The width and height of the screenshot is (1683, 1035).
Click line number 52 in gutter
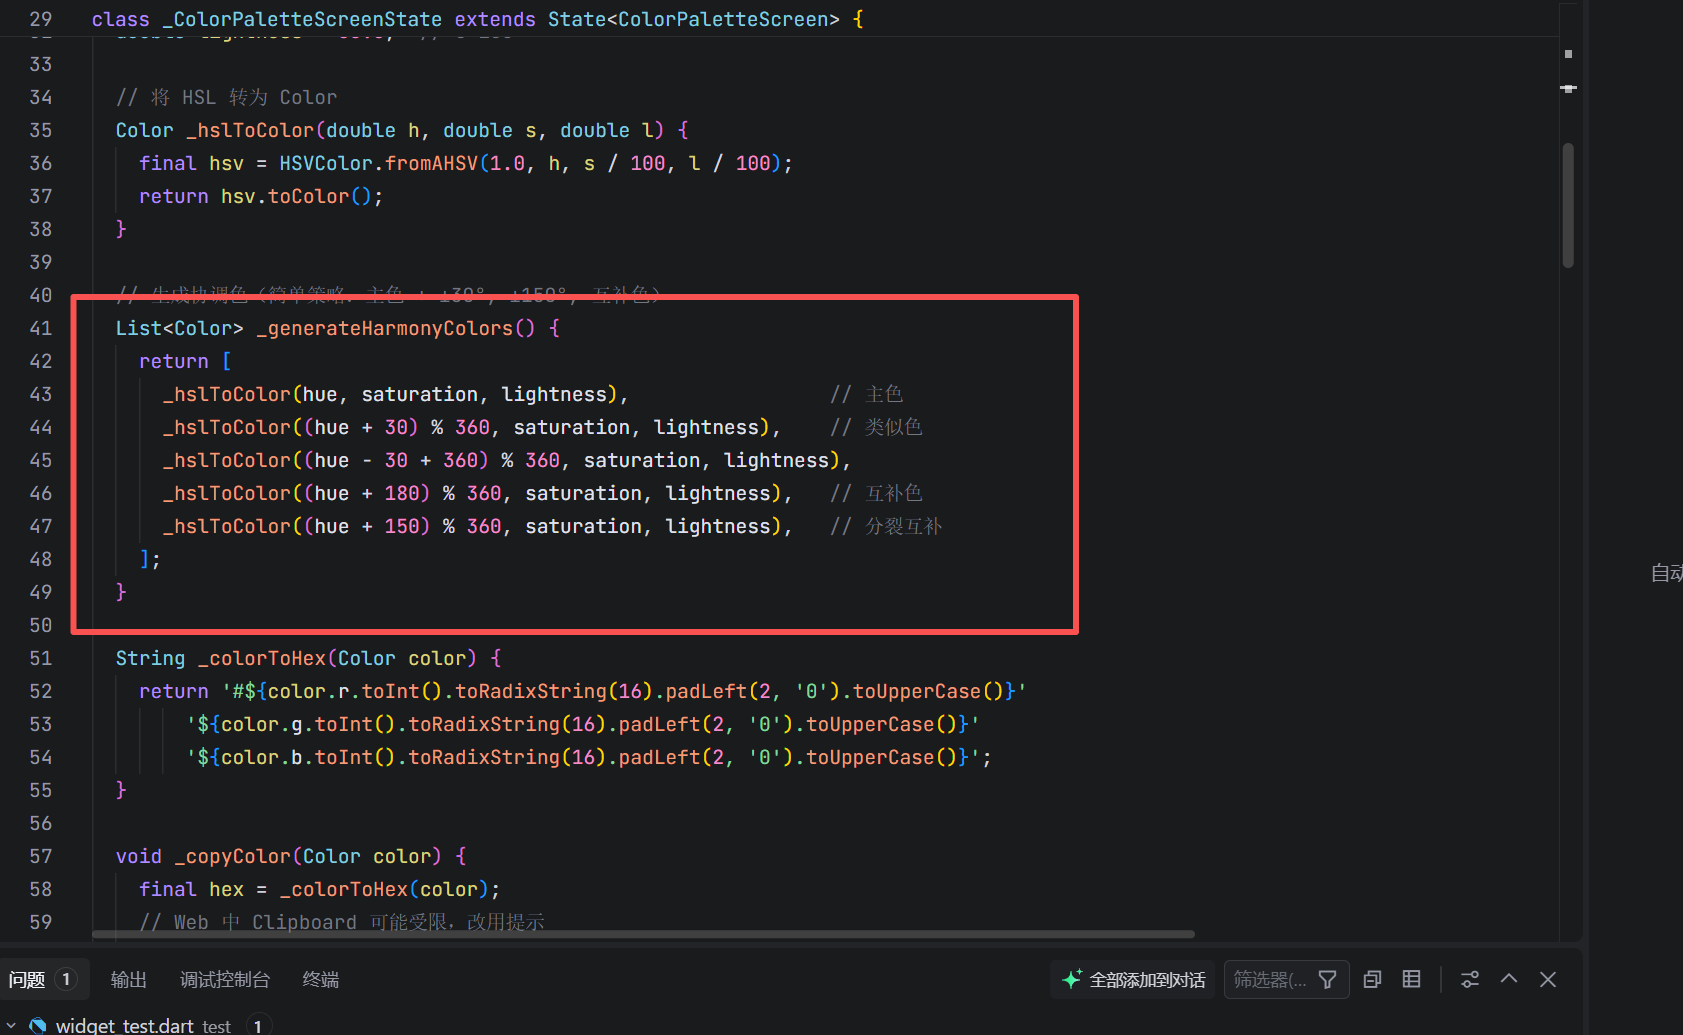click(40, 691)
